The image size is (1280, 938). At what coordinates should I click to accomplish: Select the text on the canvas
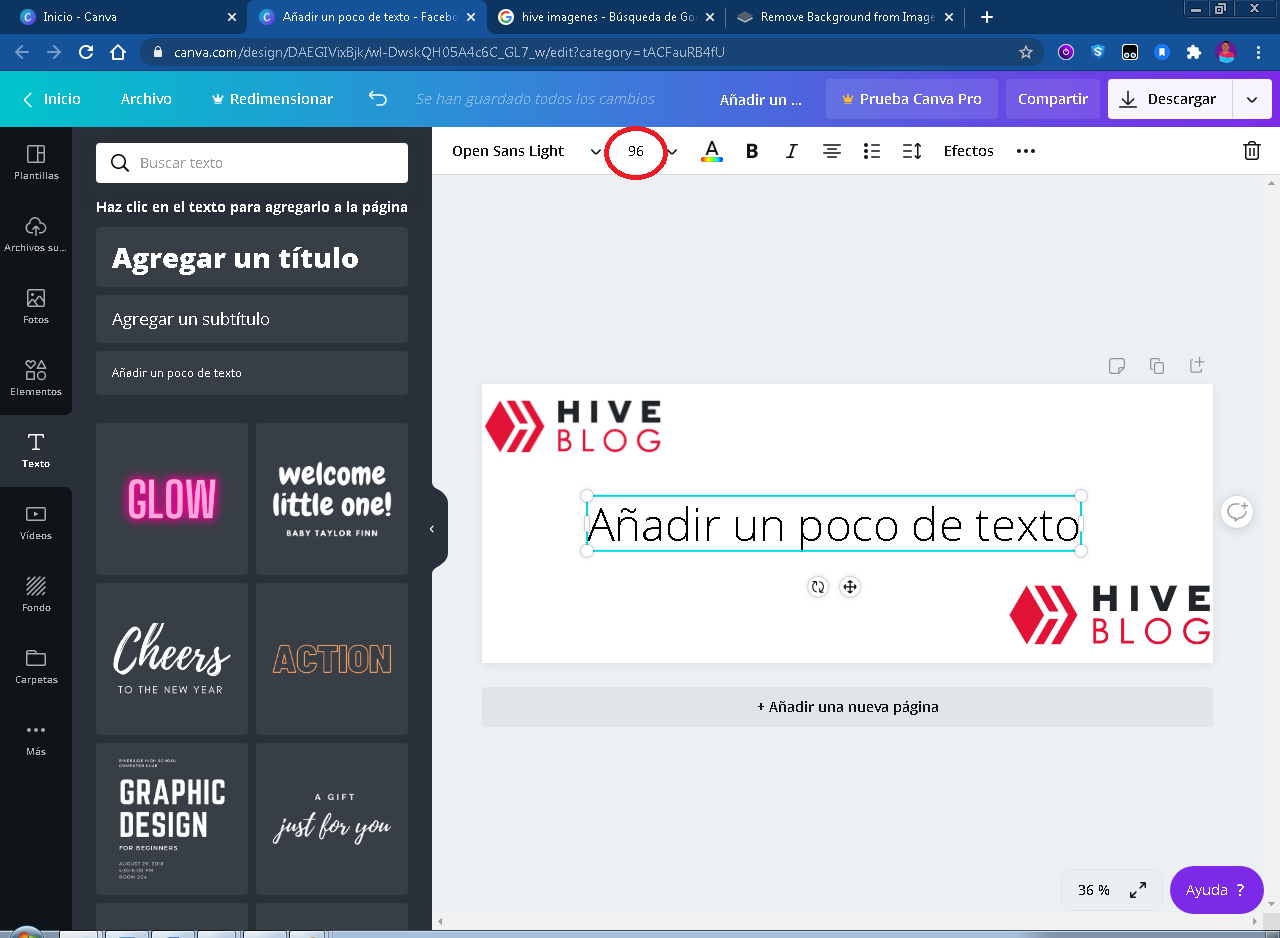pos(834,524)
